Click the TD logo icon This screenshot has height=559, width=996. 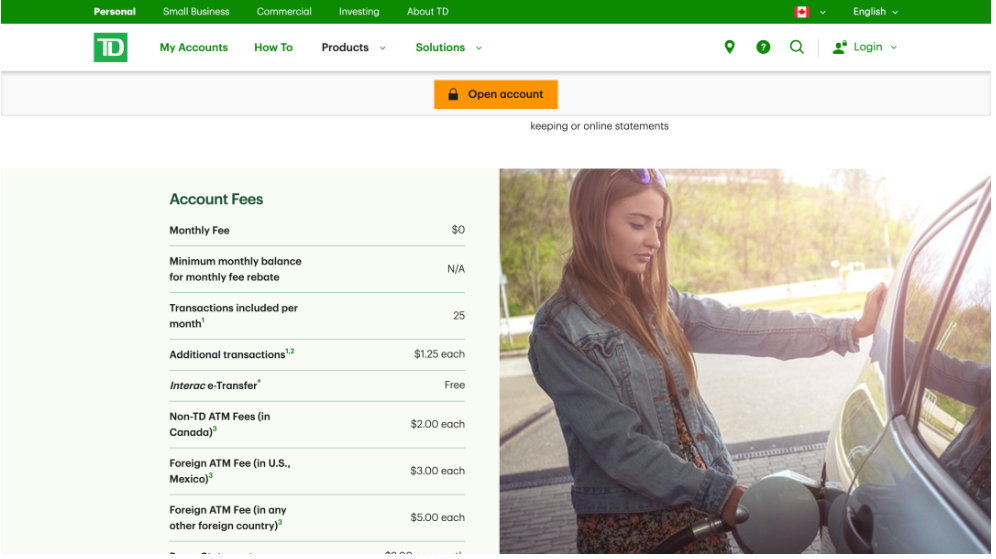[x=110, y=47]
